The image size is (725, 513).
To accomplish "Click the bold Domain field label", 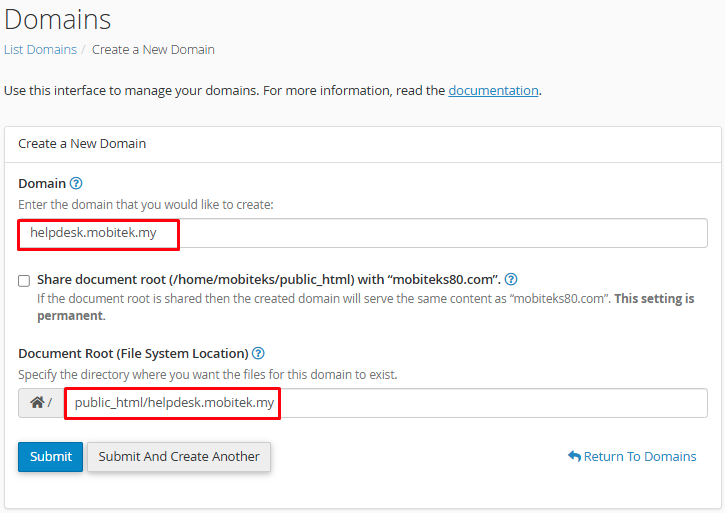I will 42,183.
